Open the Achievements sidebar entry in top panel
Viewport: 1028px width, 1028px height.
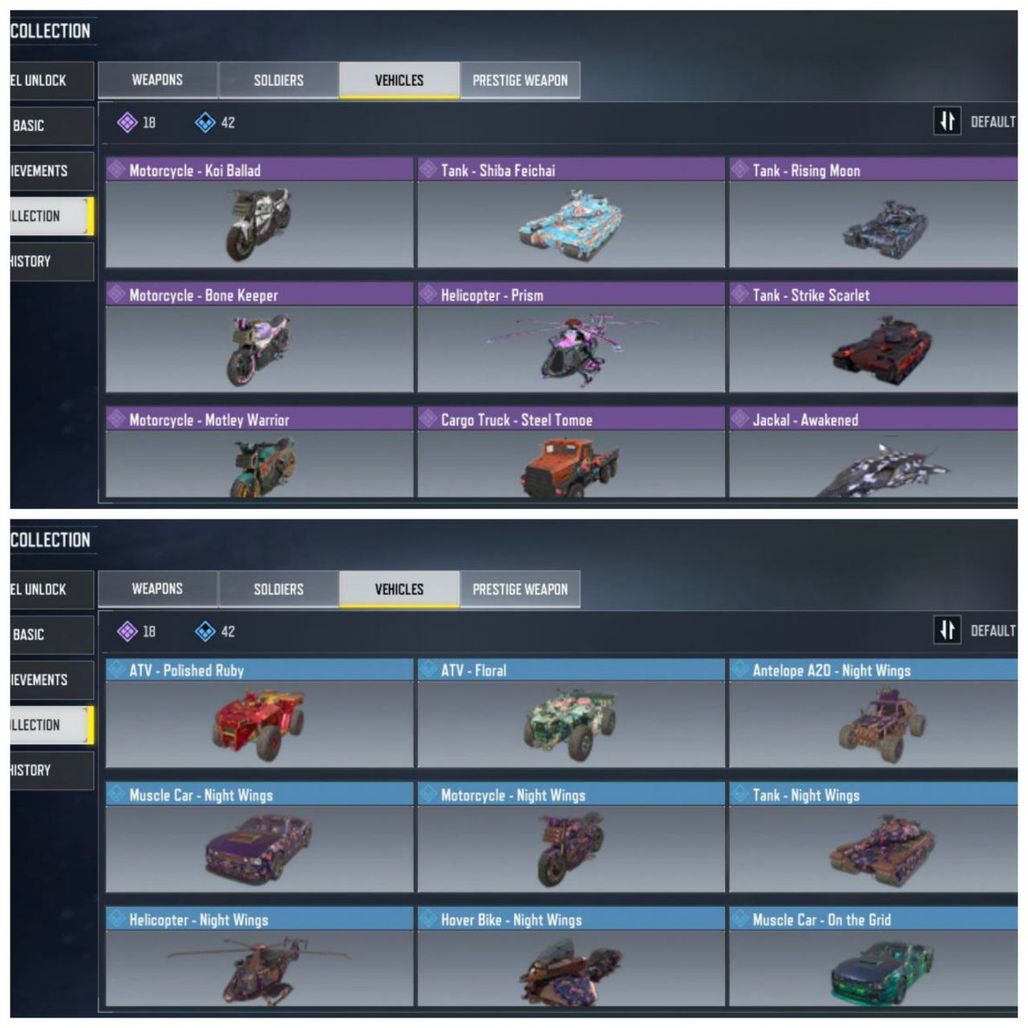[52, 170]
